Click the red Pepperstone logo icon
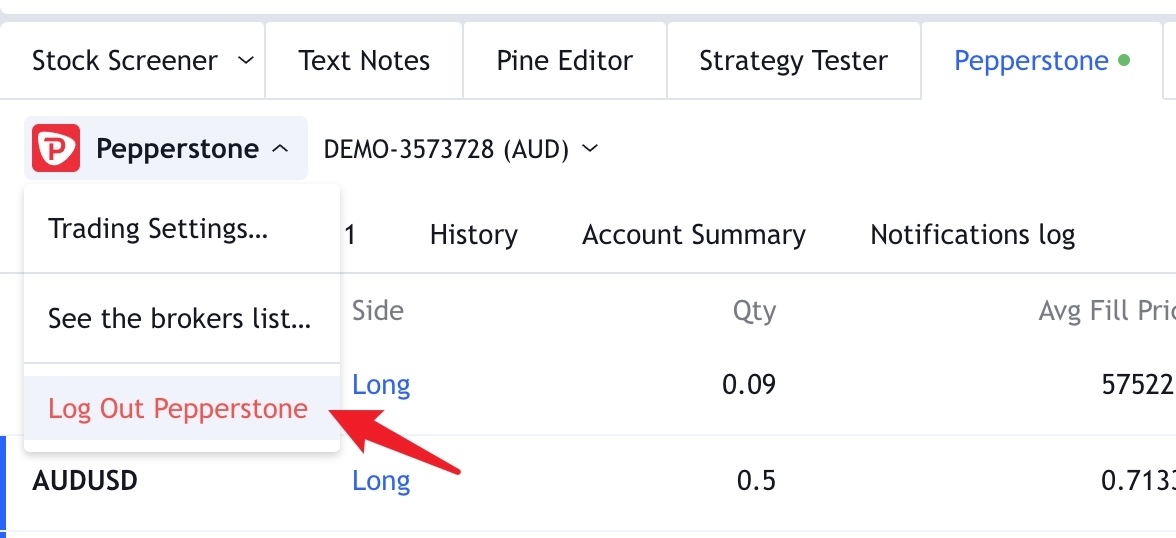 click(x=56, y=149)
